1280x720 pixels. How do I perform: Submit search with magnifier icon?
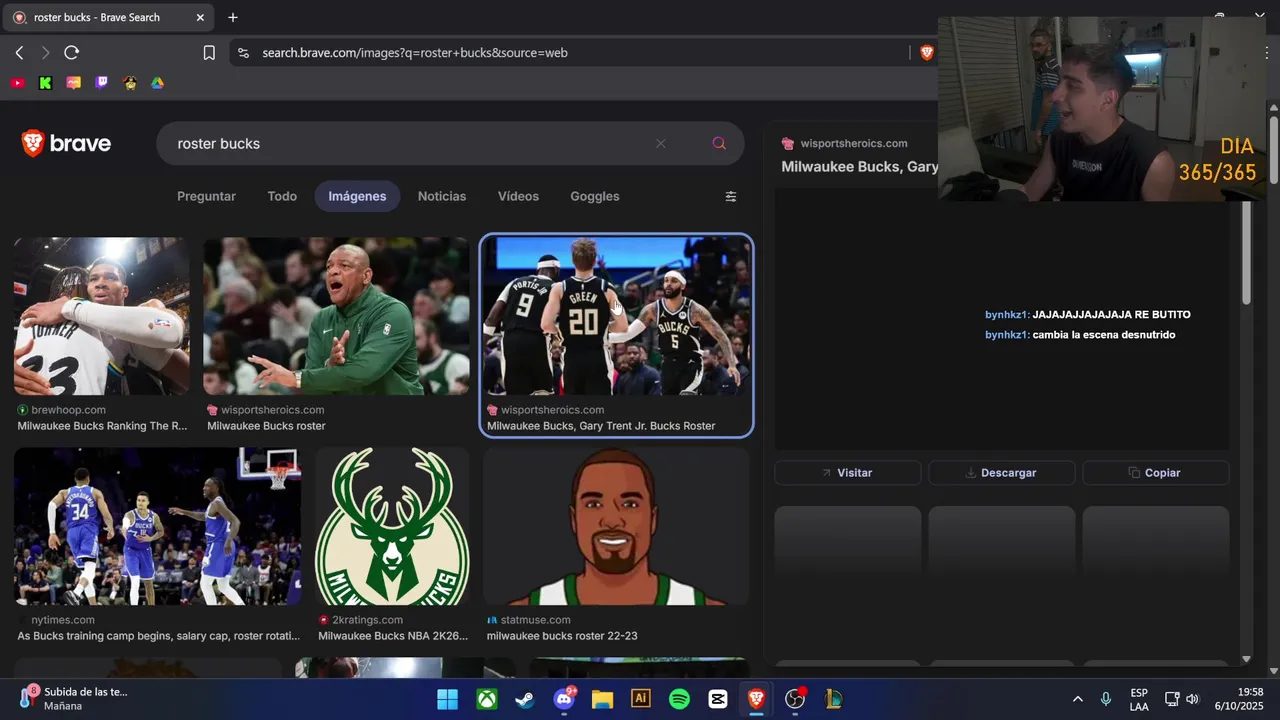coord(719,144)
